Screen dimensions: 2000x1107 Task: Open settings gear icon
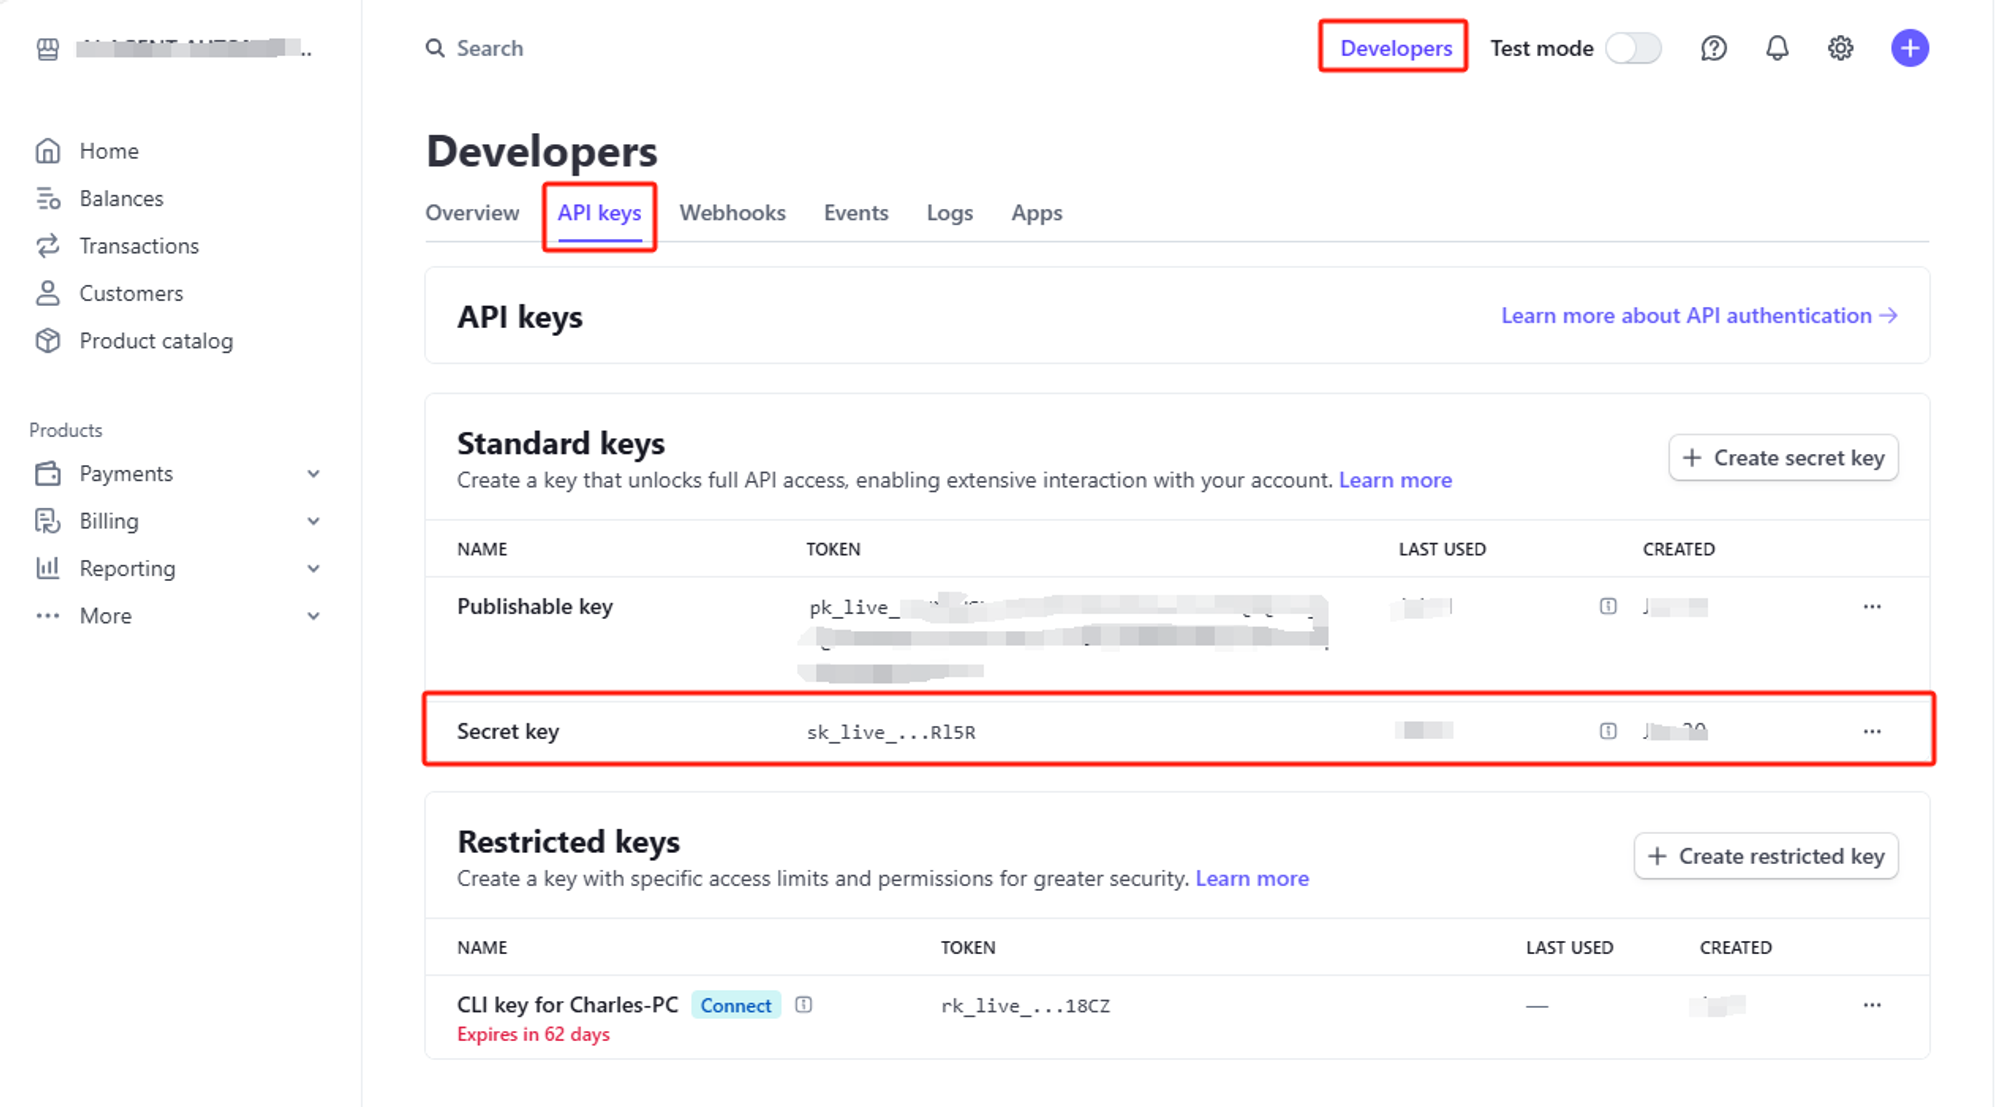click(x=1840, y=48)
